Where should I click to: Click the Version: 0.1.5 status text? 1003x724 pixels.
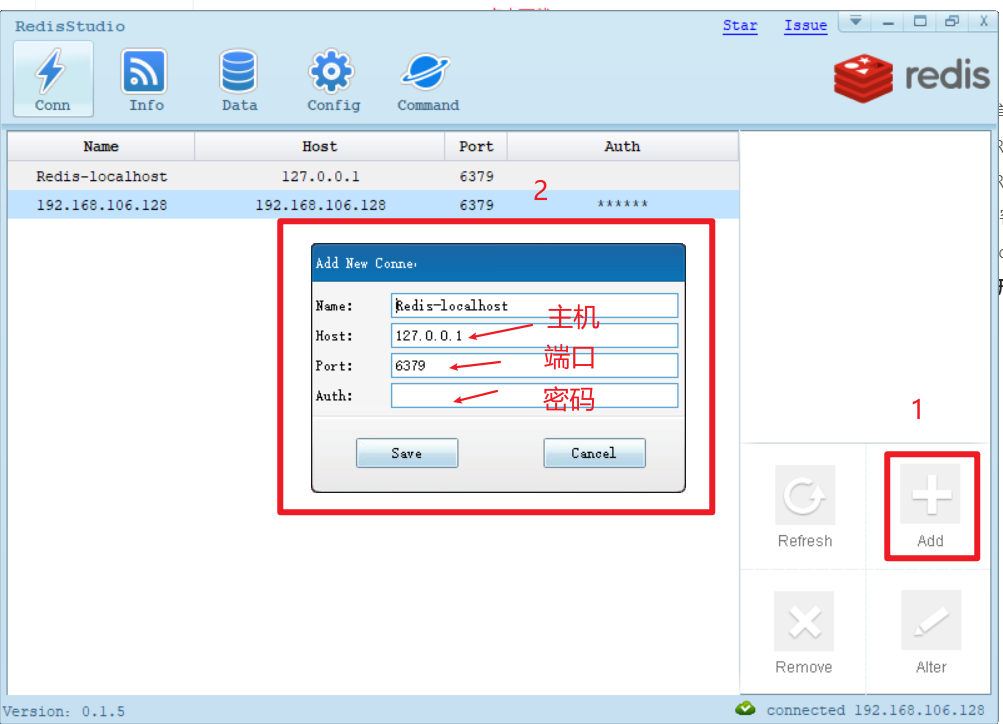[64, 711]
